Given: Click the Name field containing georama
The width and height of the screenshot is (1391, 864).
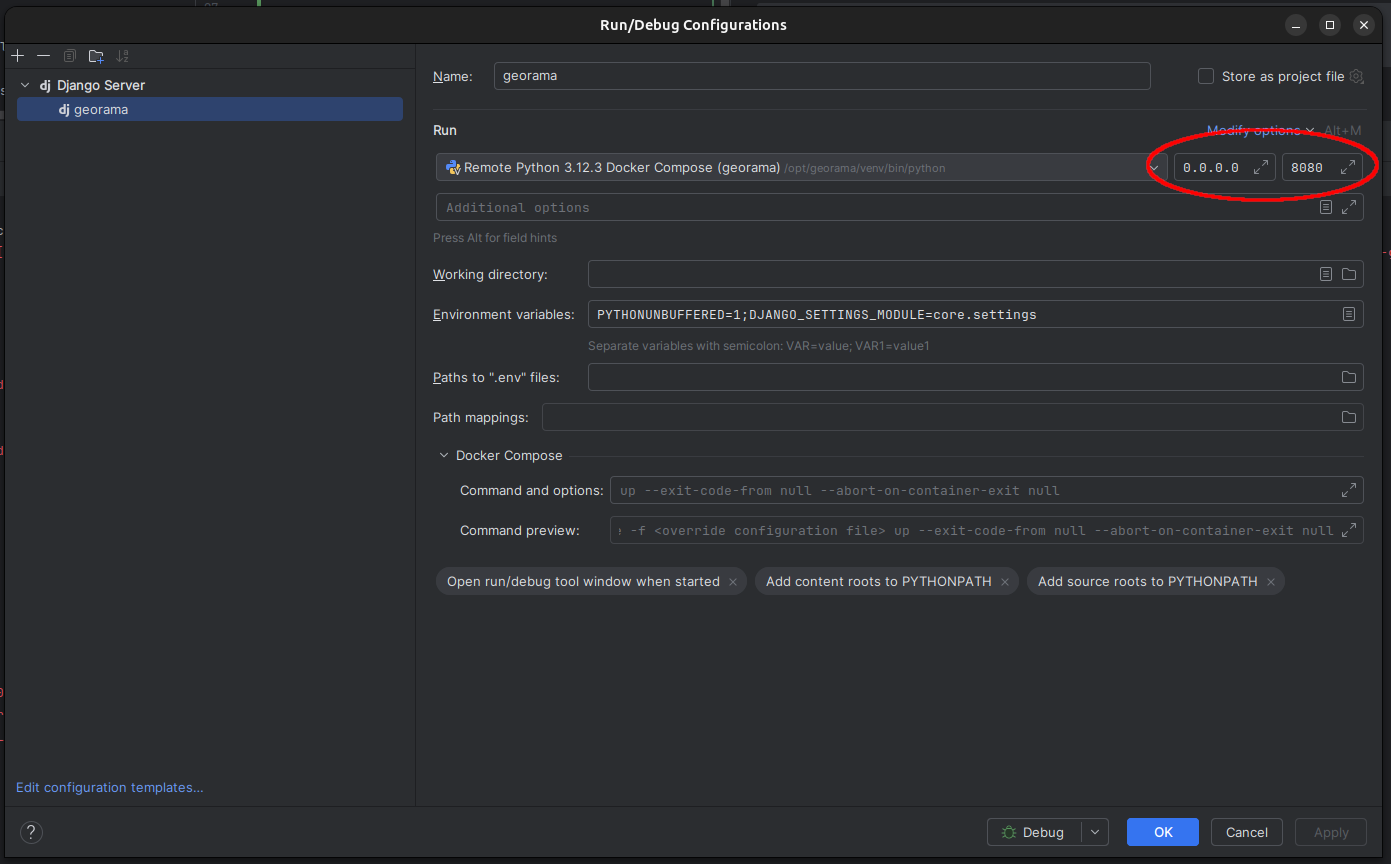Looking at the screenshot, I should pos(822,76).
